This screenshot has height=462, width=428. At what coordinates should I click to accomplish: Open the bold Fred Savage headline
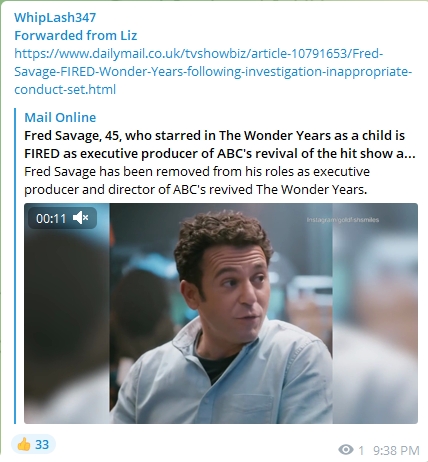(x=220, y=144)
